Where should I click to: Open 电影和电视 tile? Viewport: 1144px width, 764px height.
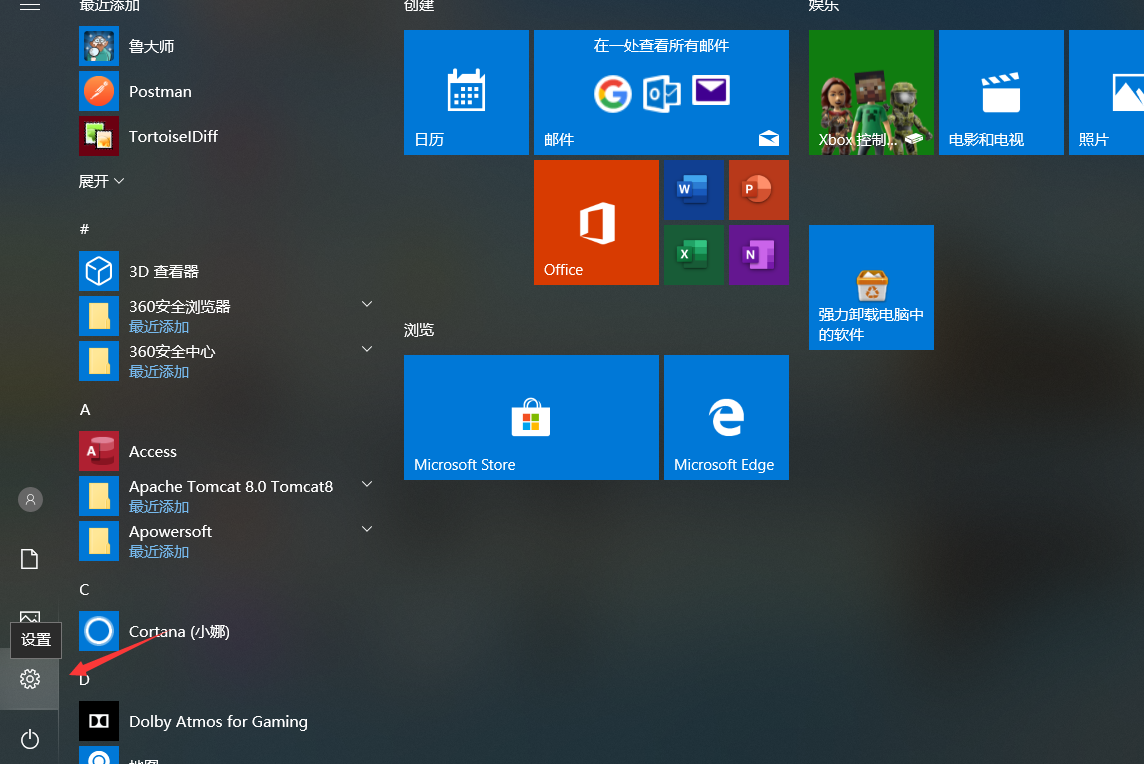[x=1001, y=92]
